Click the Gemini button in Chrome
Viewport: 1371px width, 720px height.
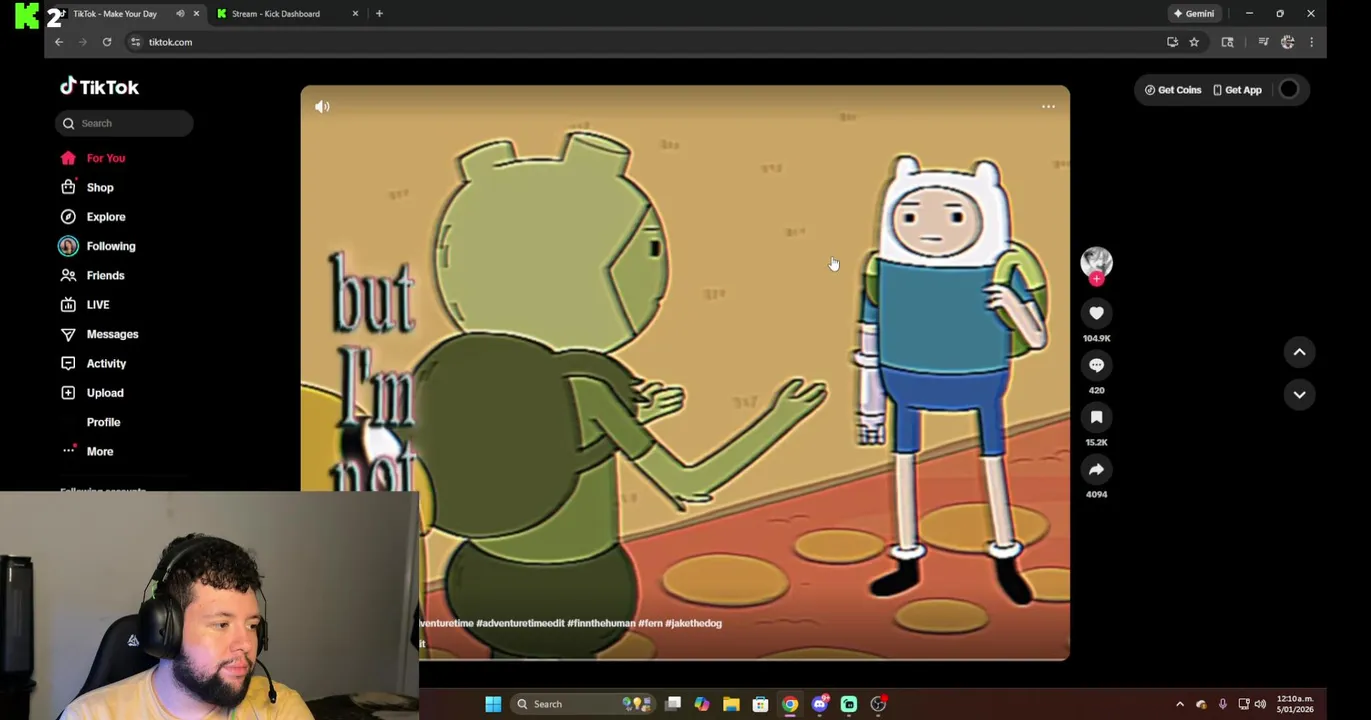(x=1194, y=14)
